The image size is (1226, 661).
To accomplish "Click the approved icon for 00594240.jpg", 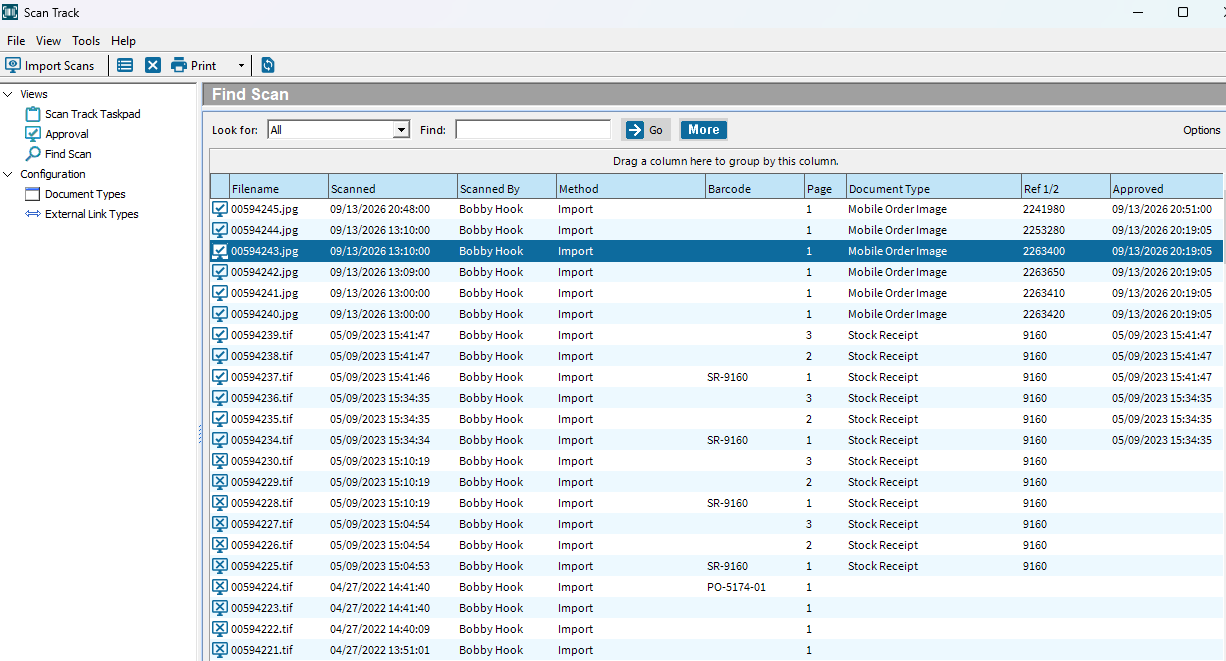I will [x=220, y=314].
